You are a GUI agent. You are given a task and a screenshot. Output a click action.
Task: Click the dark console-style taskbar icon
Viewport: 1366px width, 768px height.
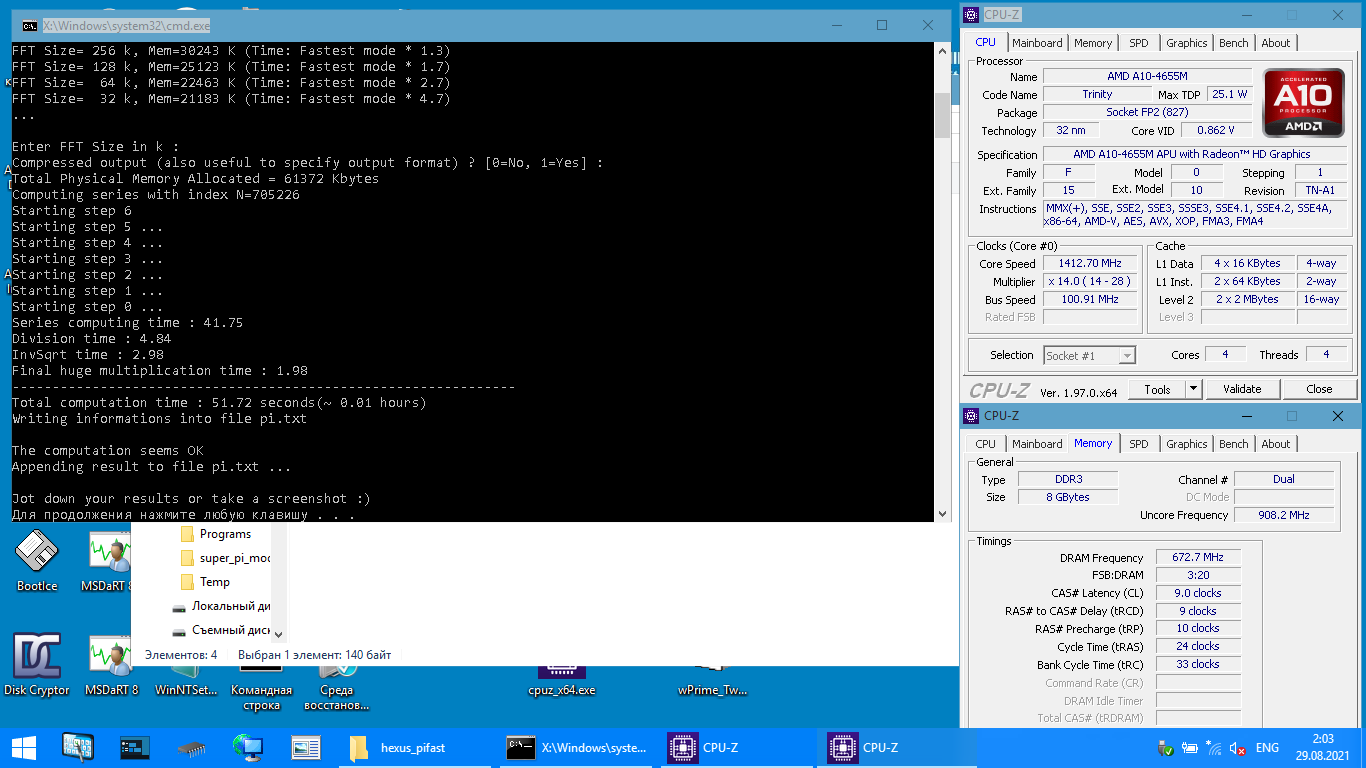[x=135, y=747]
